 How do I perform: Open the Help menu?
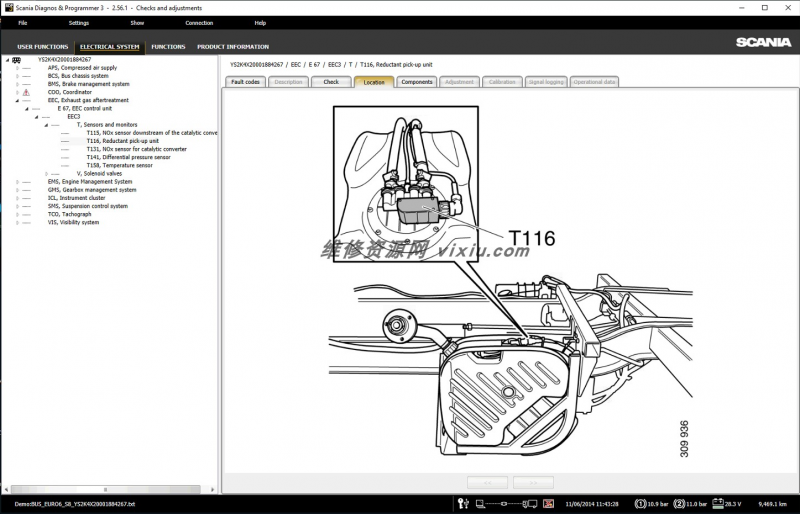pyautogui.click(x=260, y=23)
